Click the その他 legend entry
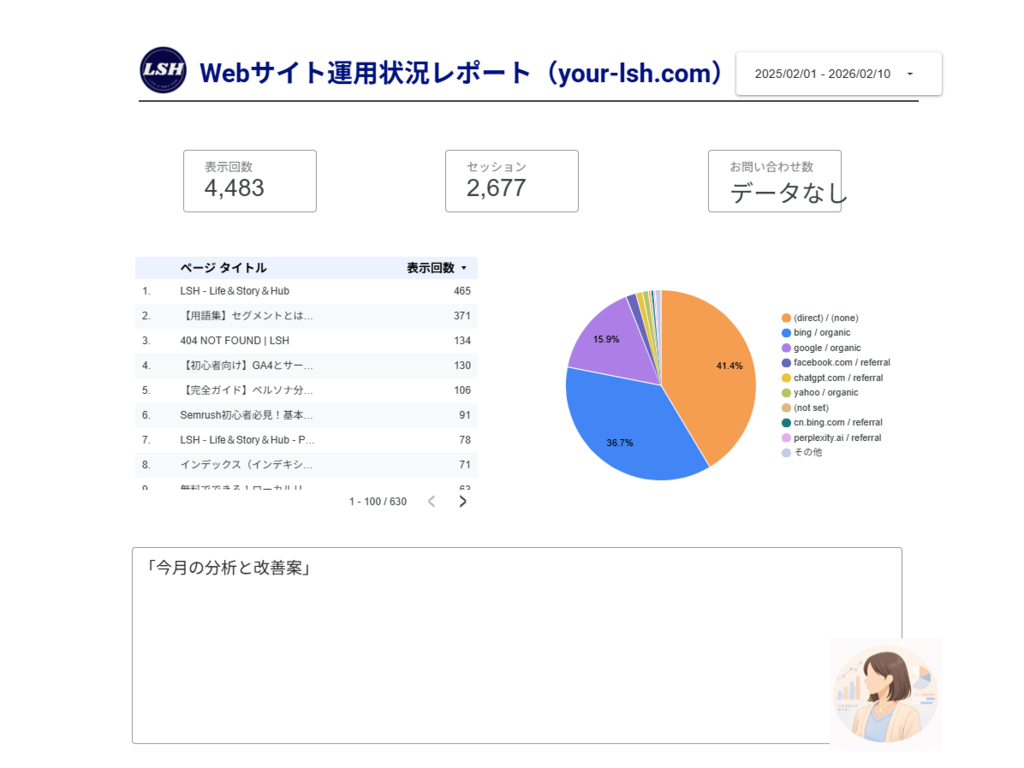The height and width of the screenshot is (768, 1024). pos(807,453)
